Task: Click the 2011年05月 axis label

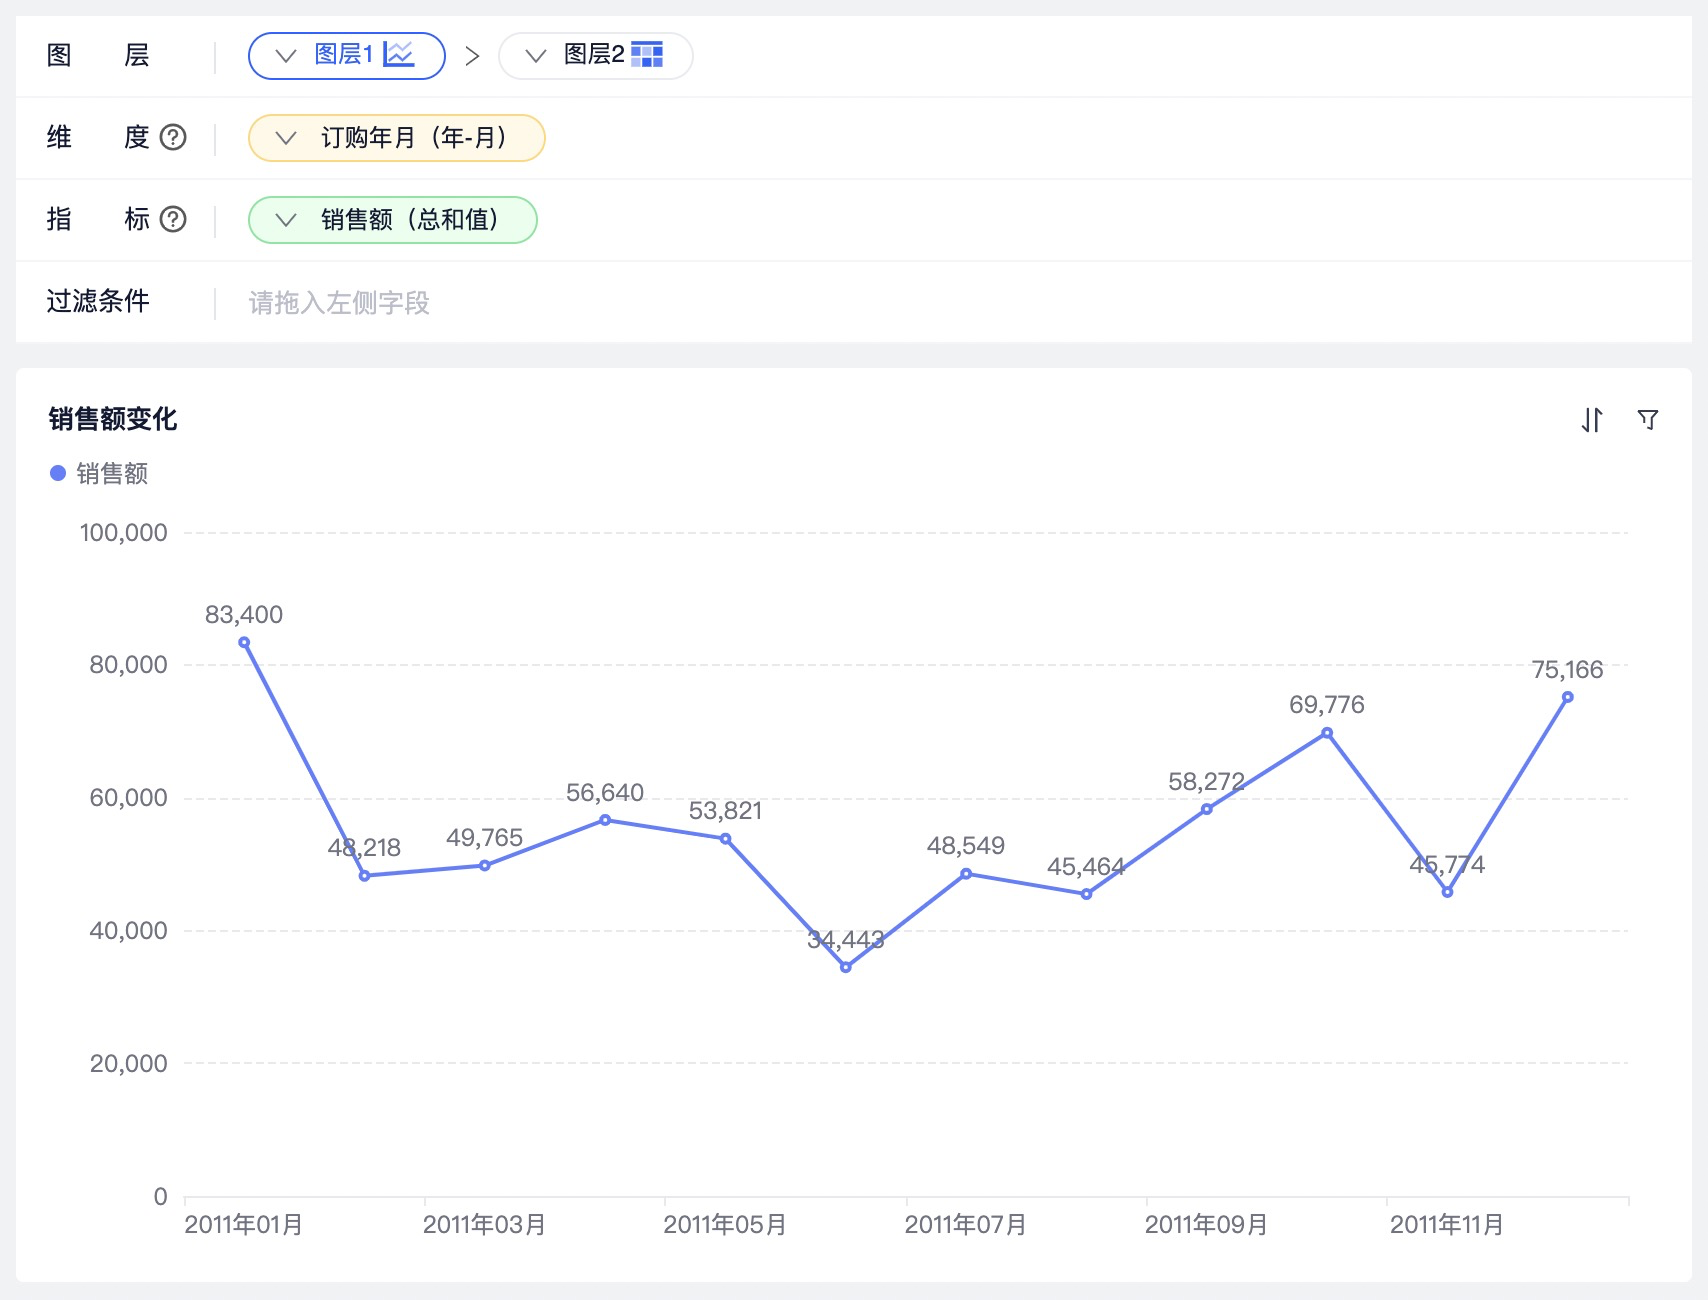Action: (x=725, y=1224)
